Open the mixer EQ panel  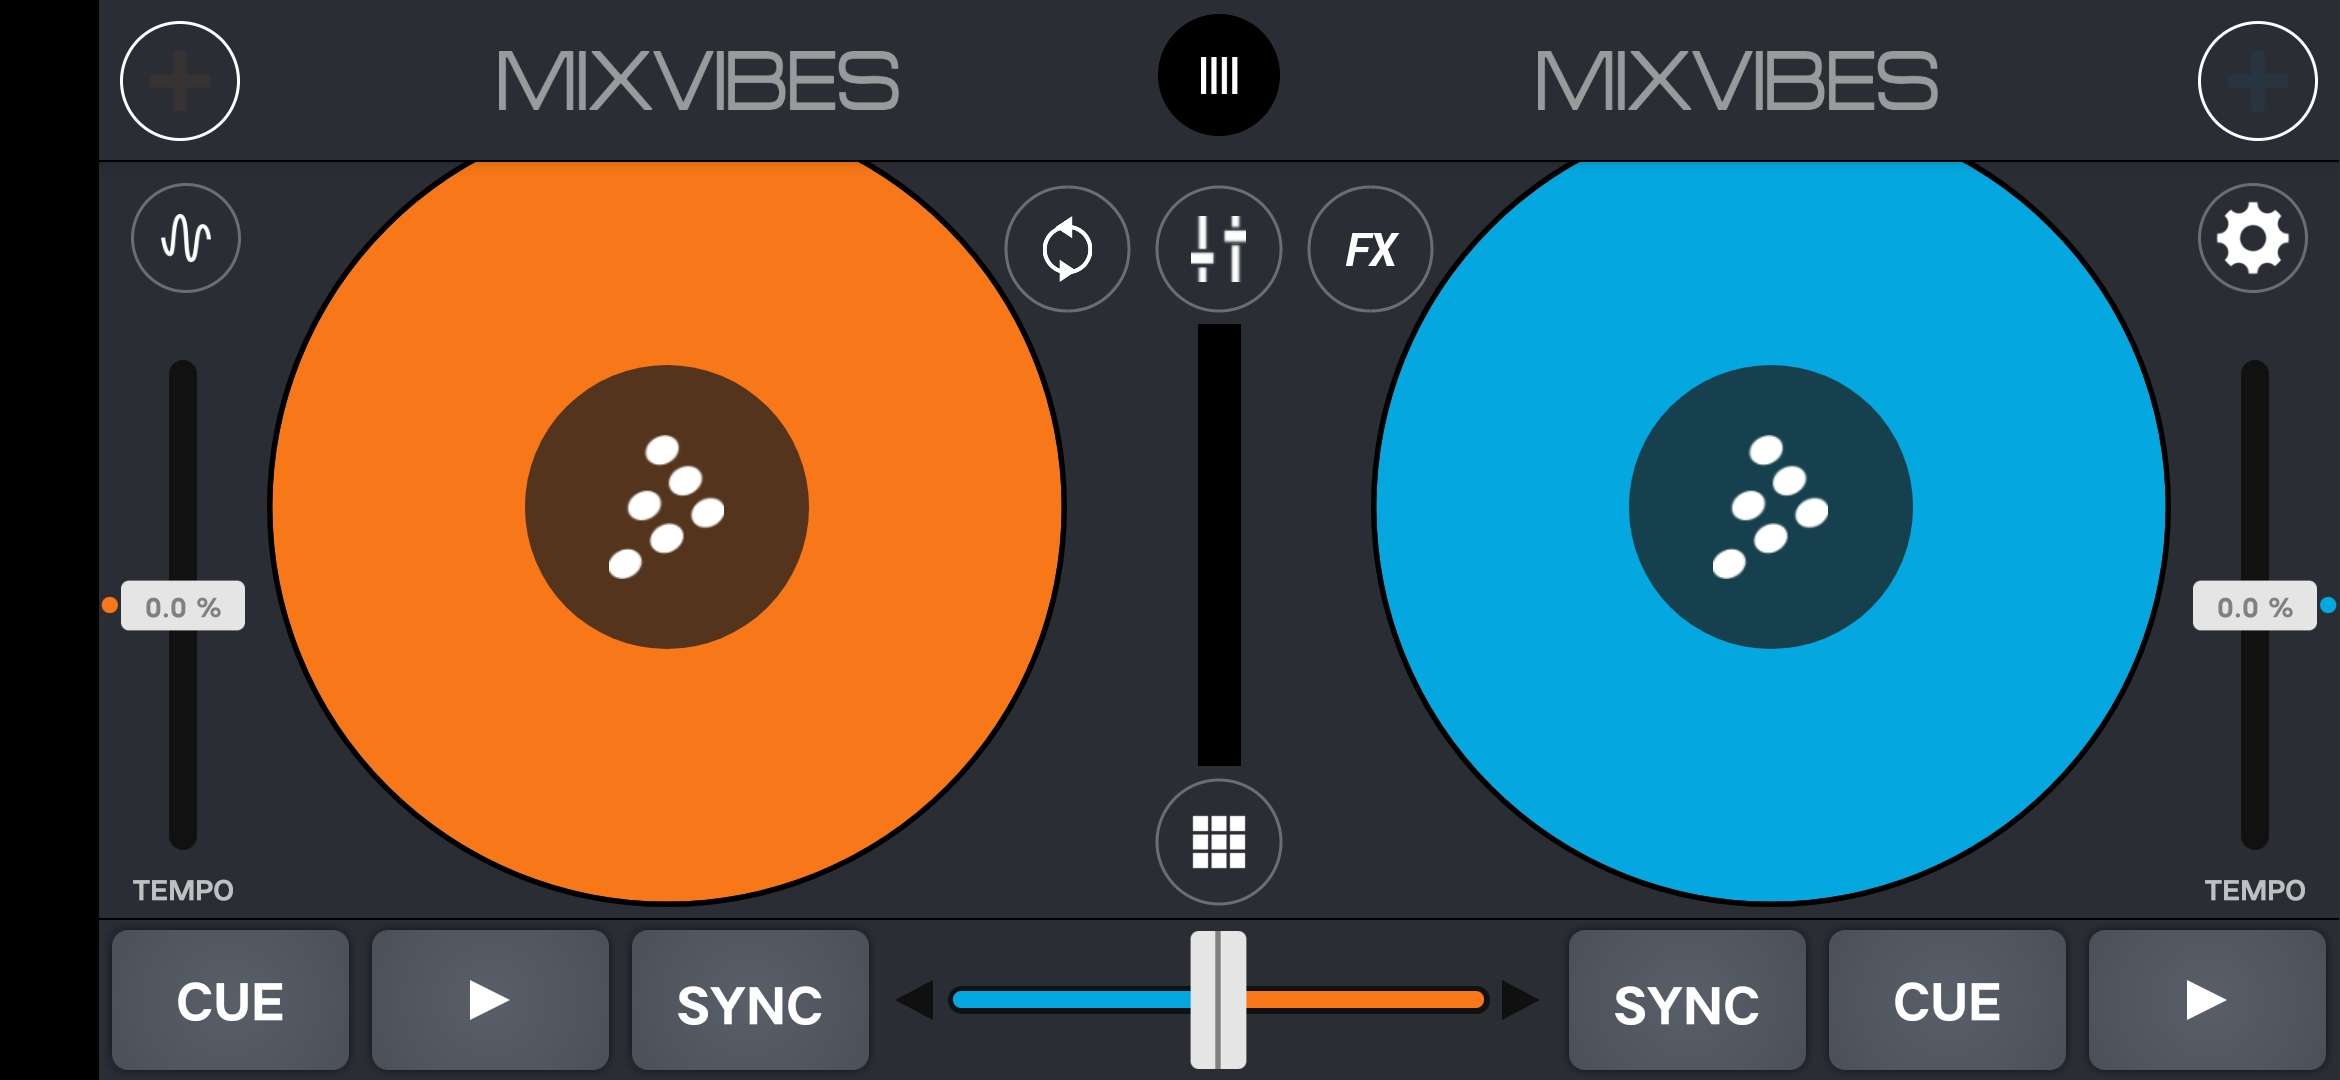point(1218,249)
